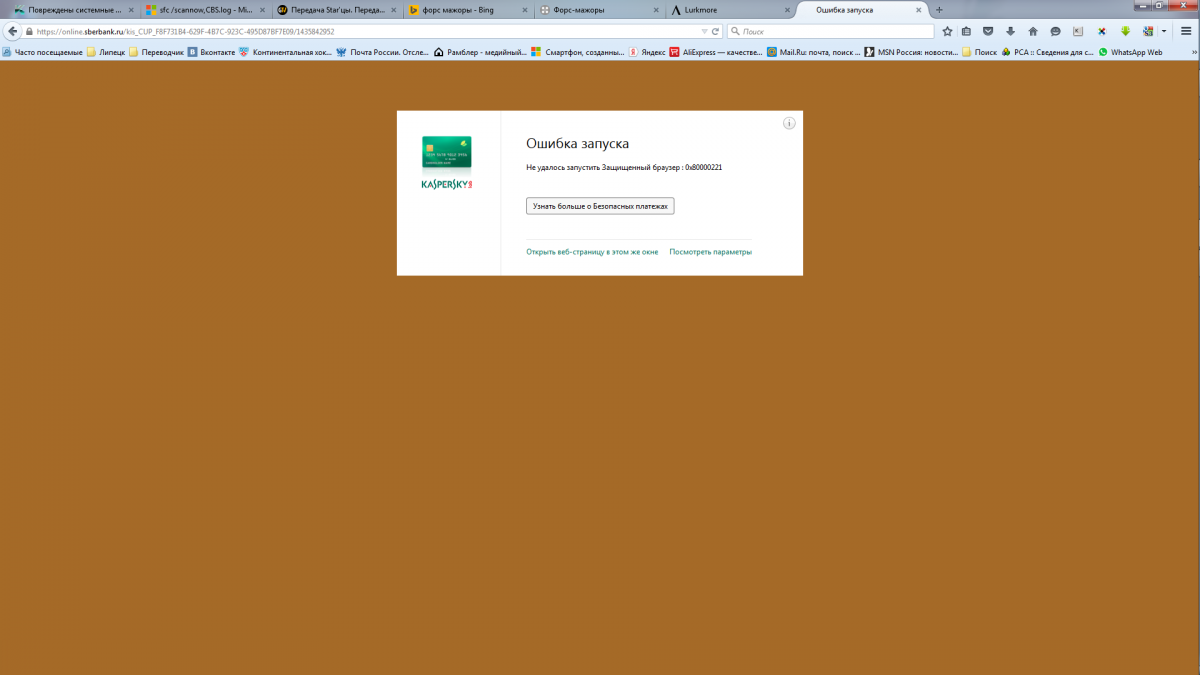Open 'Липецк' bookmark folder
Screen dimensions: 1200x675
(x=106, y=52)
